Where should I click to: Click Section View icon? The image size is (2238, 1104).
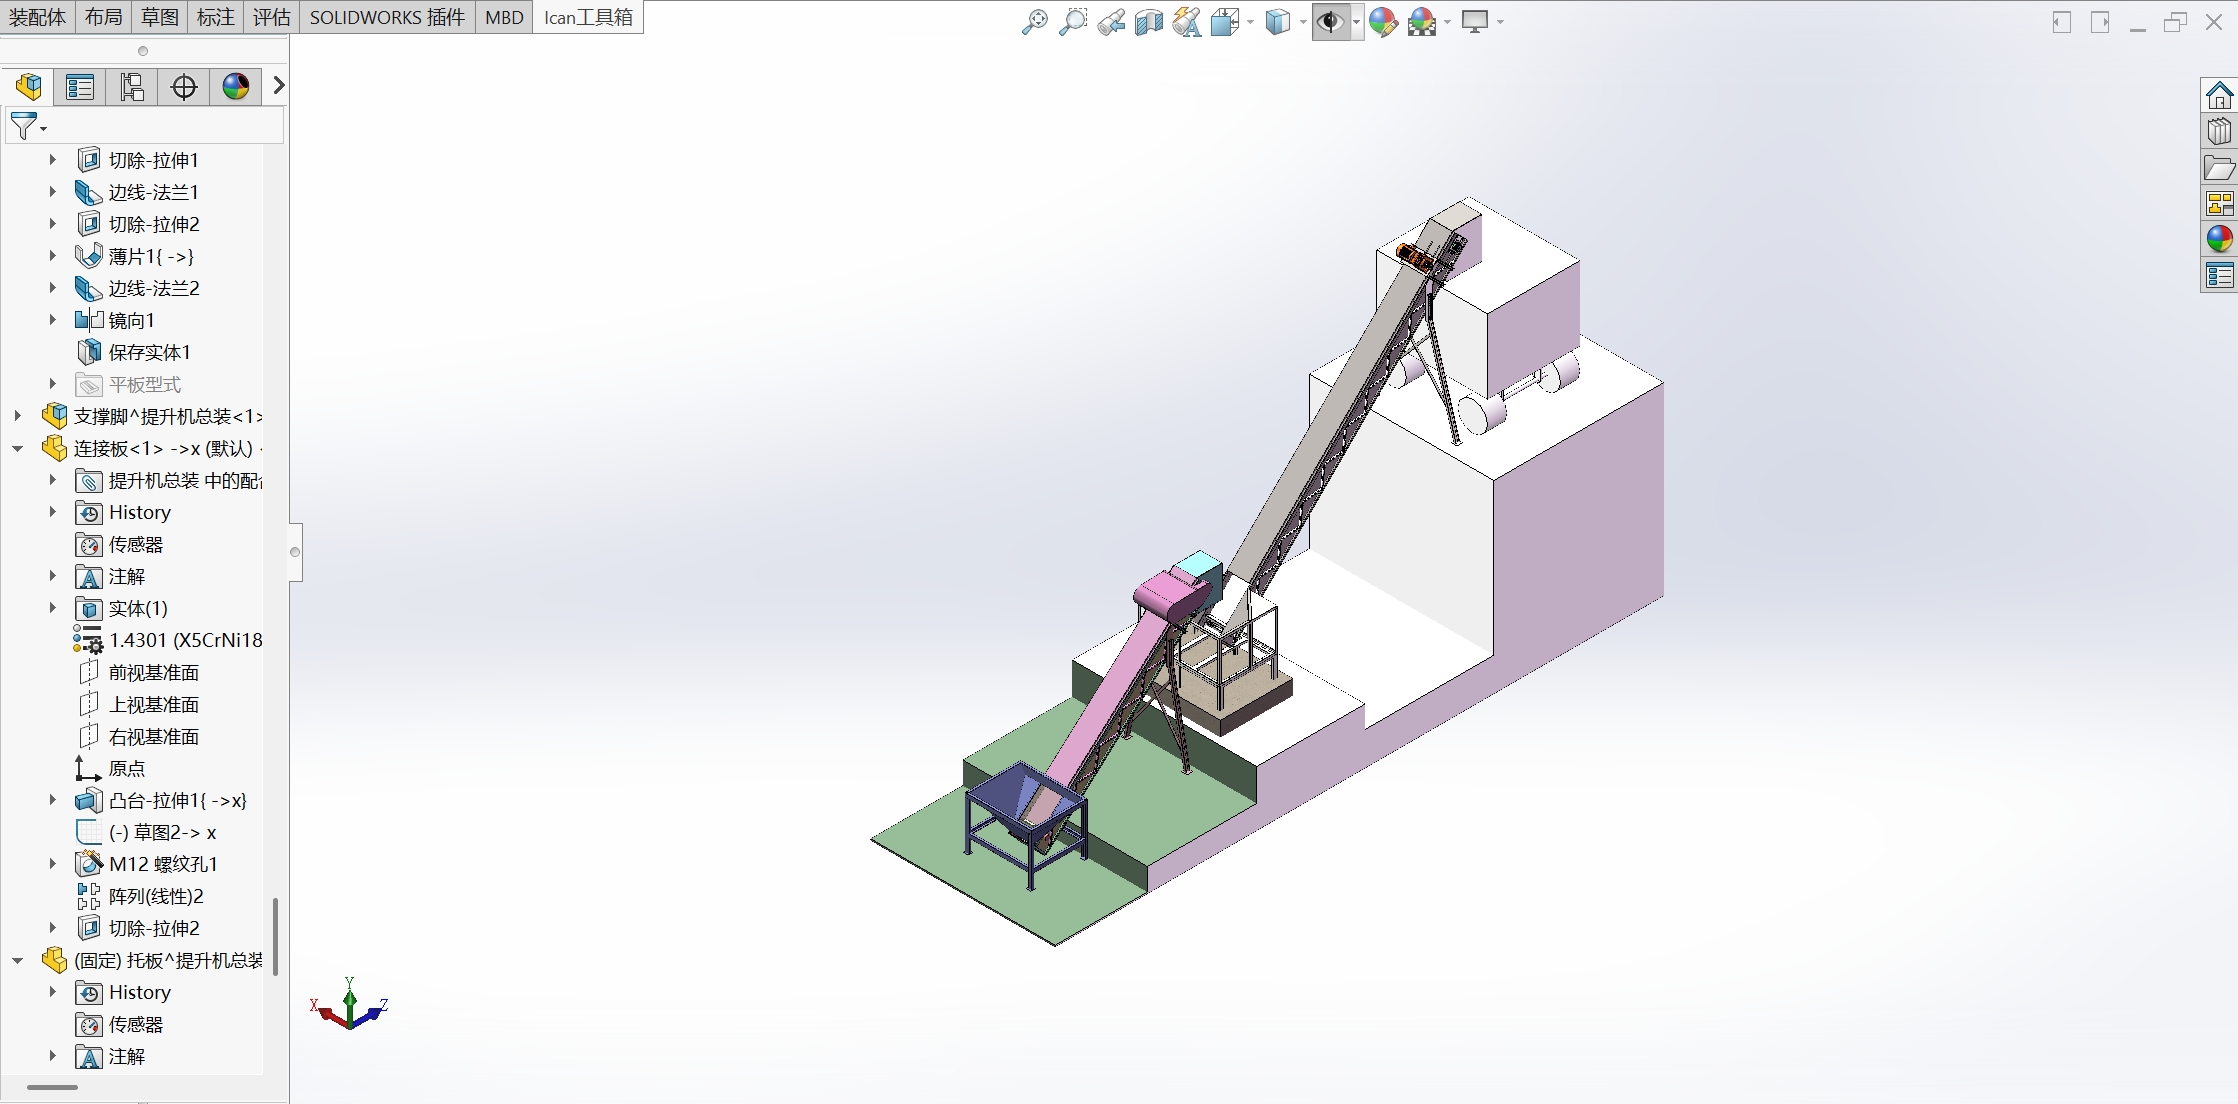[1149, 22]
